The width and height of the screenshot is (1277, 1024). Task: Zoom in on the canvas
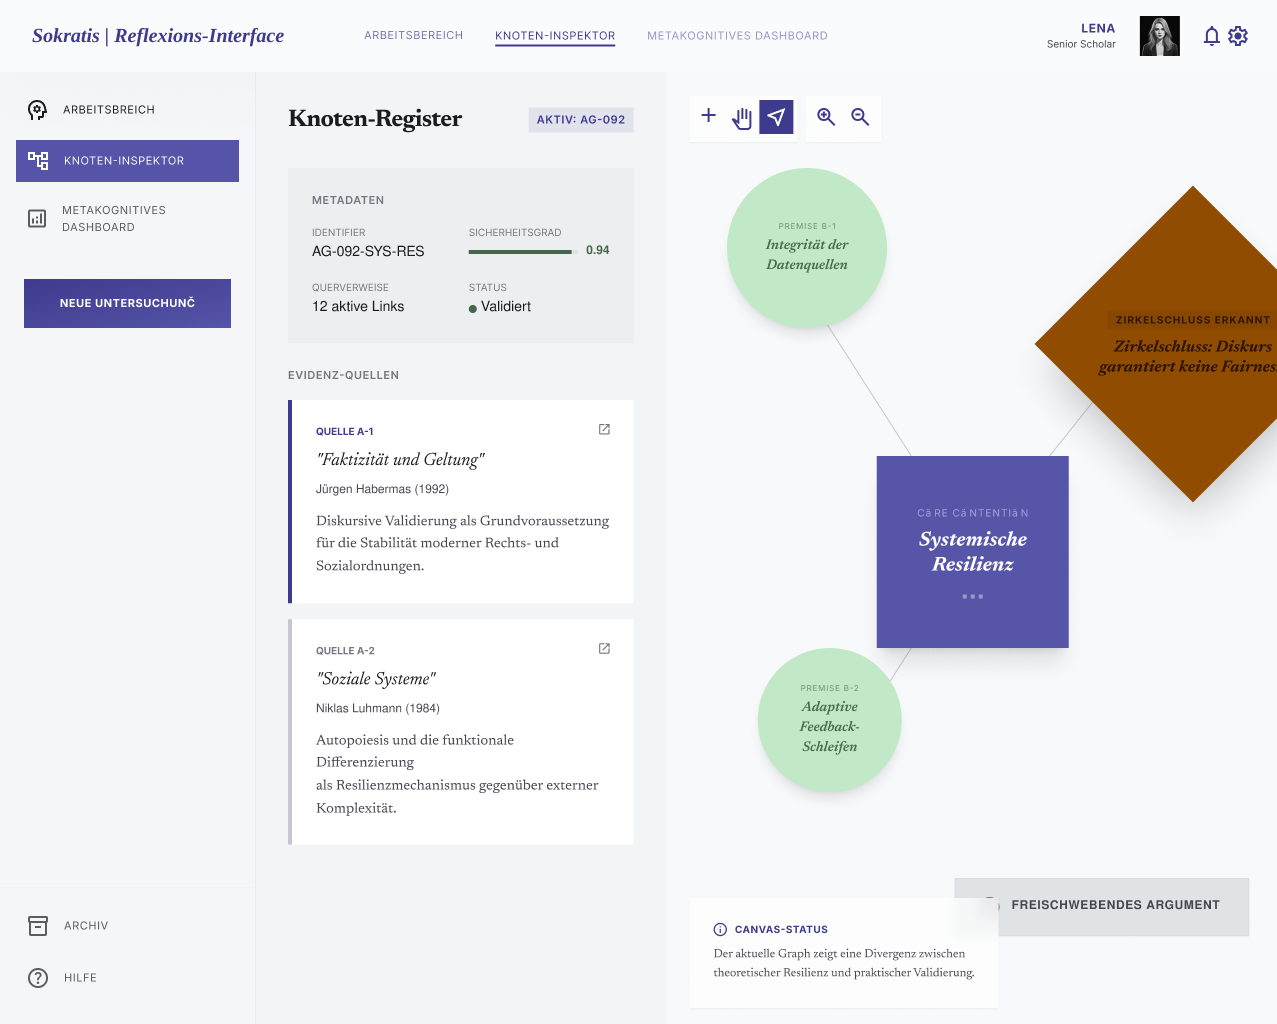coord(826,117)
